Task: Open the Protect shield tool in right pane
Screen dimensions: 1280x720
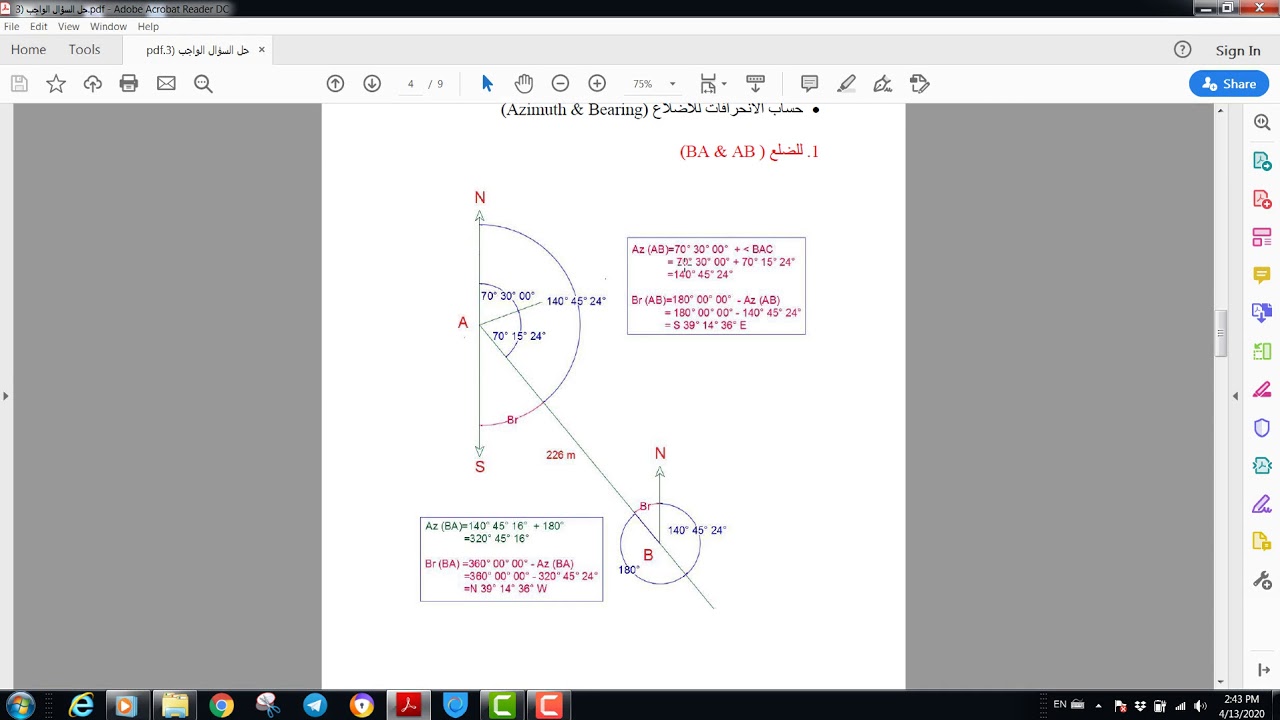Action: click(1261, 428)
